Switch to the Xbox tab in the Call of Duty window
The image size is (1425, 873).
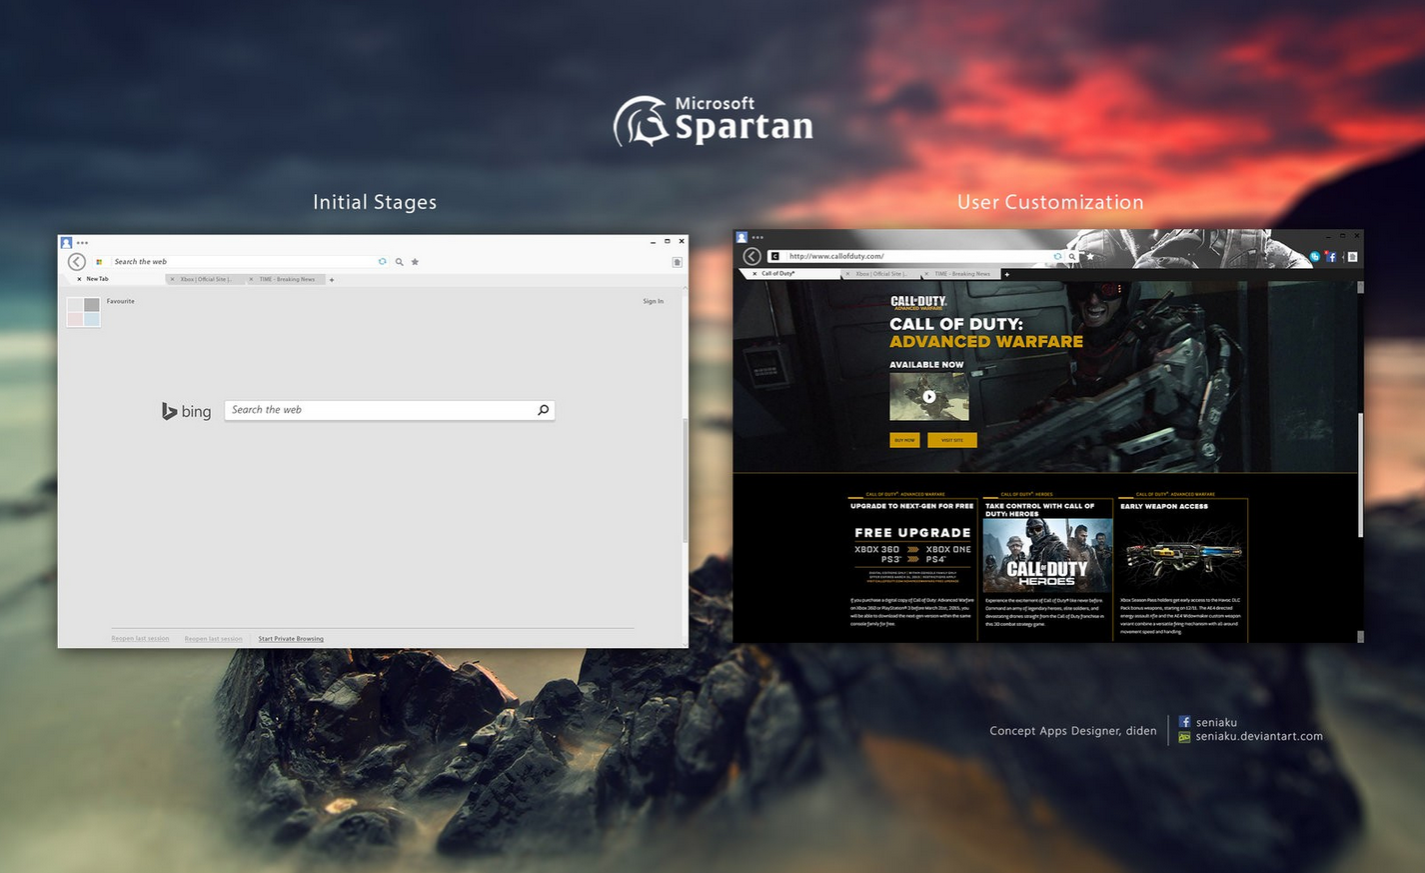[880, 273]
